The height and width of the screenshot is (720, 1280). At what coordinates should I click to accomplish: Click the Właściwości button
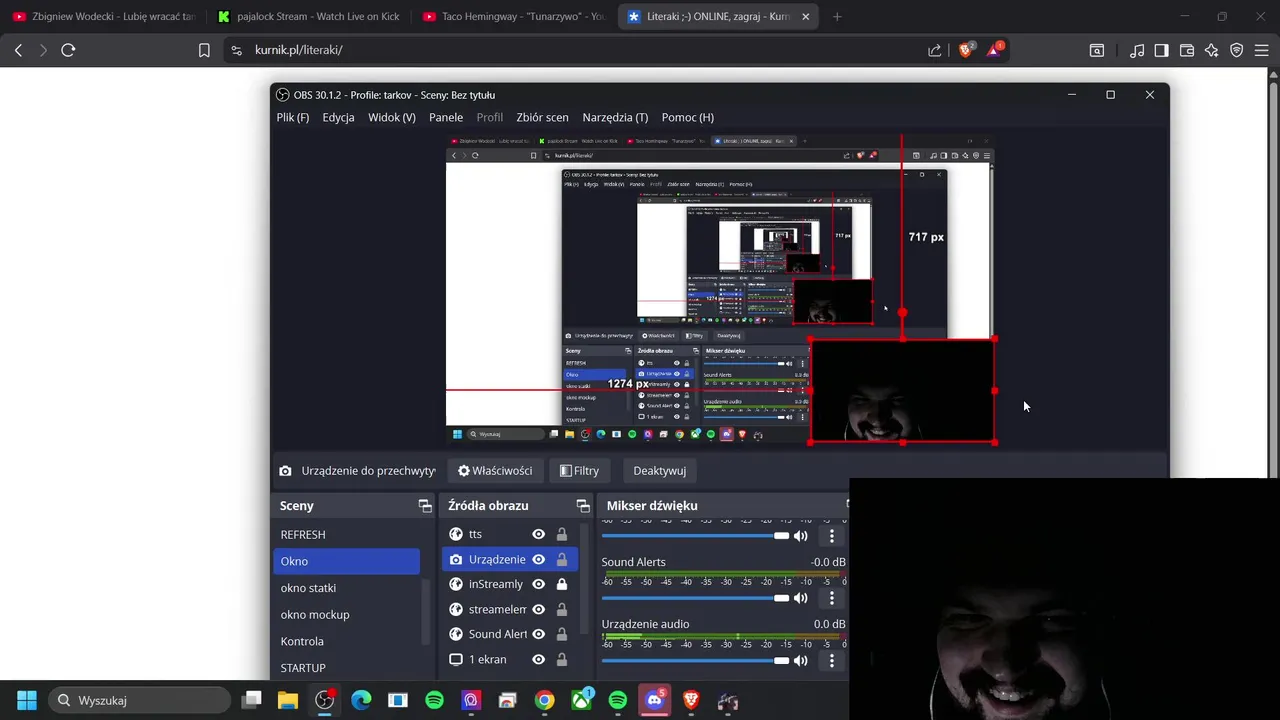tap(495, 470)
